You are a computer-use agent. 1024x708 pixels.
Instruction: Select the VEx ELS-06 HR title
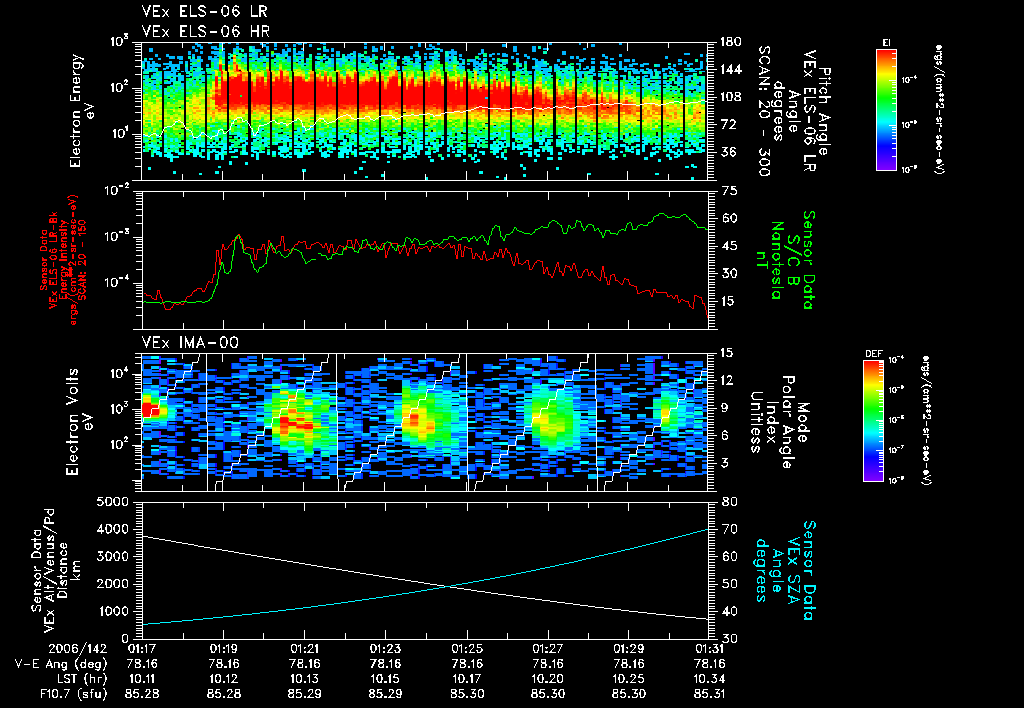click(206, 31)
